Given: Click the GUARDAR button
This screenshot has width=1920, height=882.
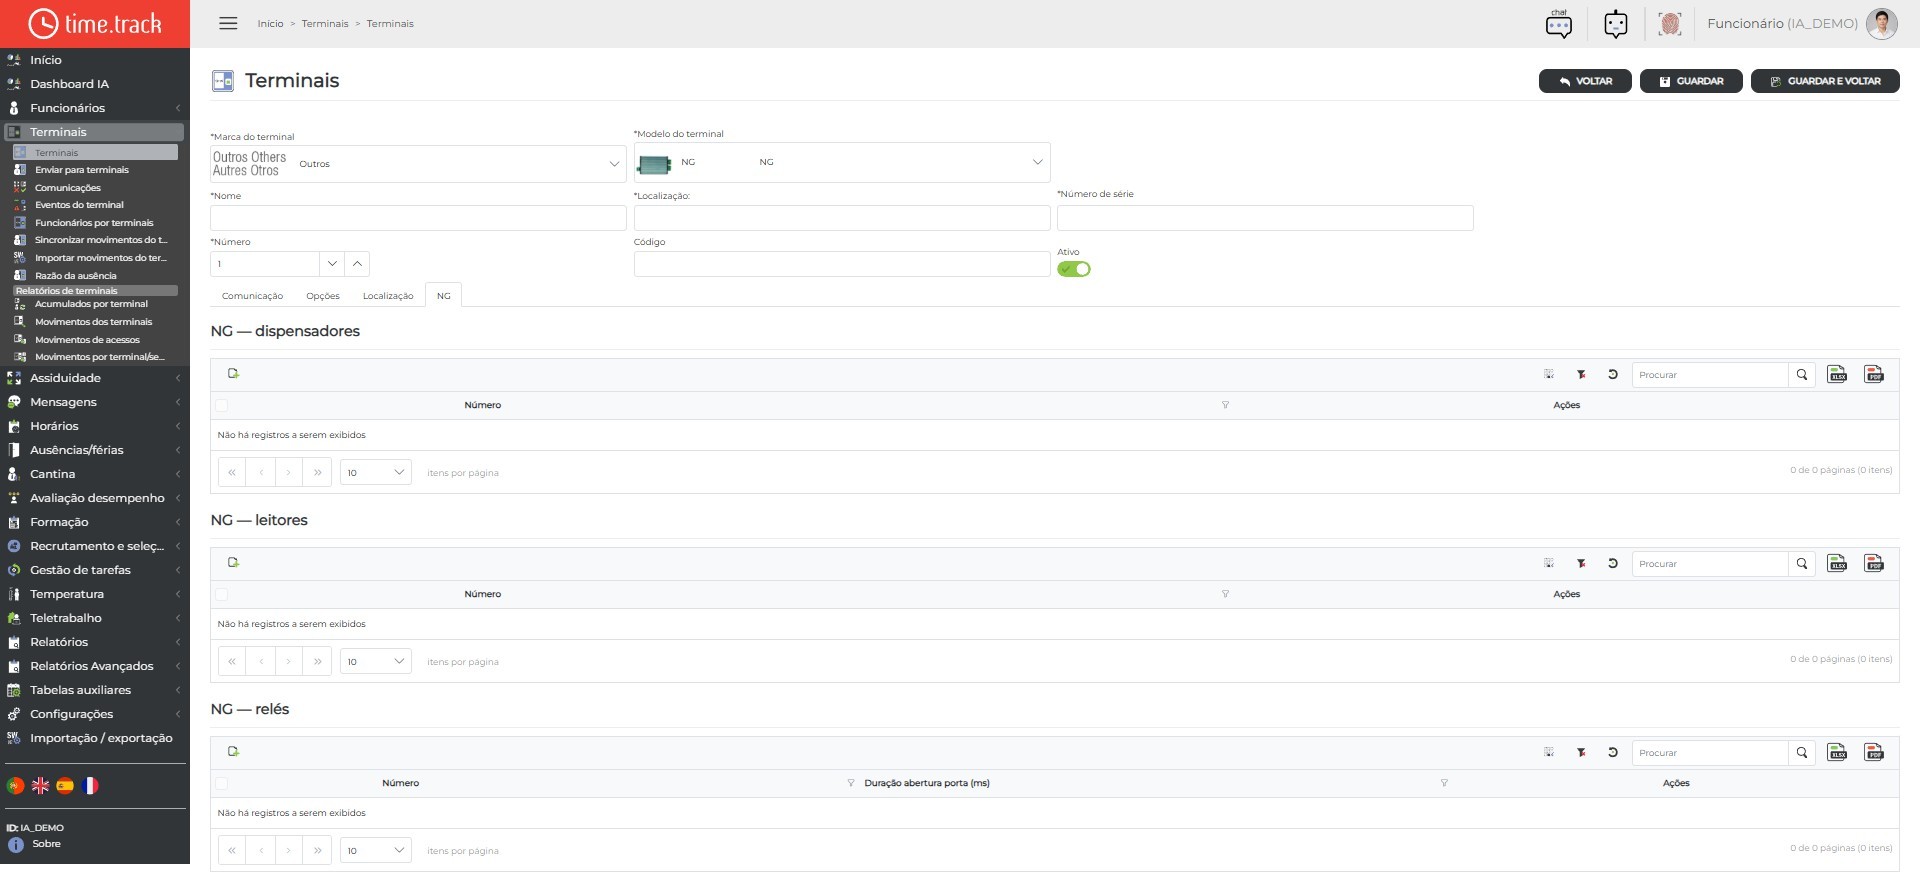Looking at the screenshot, I should (x=1691, y=81).
